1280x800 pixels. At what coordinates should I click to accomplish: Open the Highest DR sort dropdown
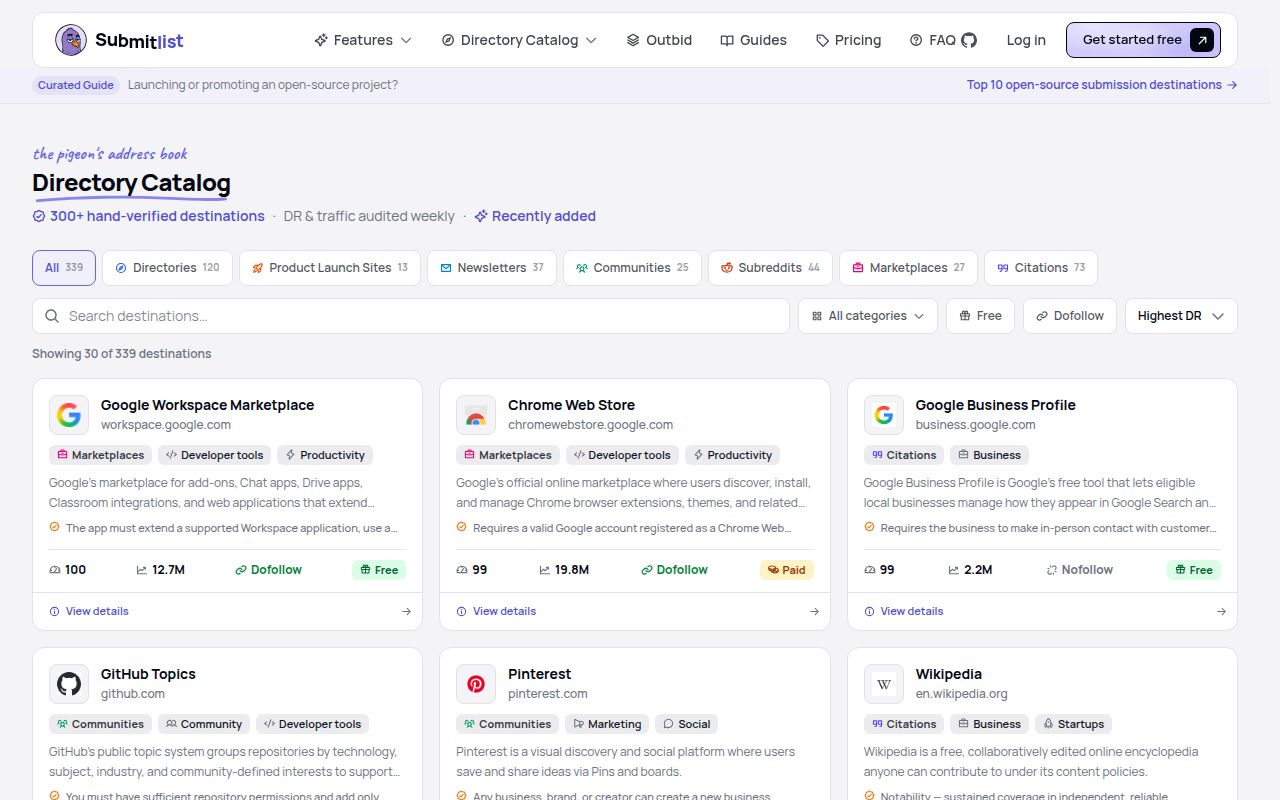[x=1181, y=316]
